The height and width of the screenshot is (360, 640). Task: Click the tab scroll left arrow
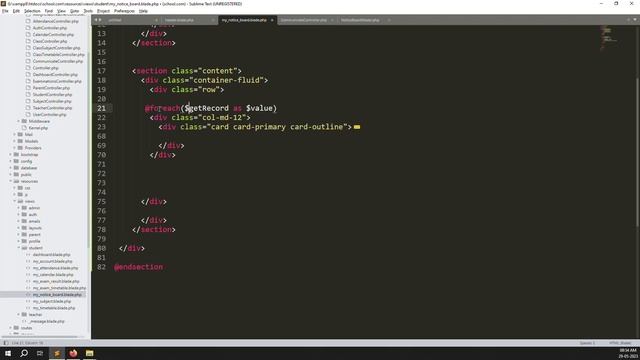click(96, 20)
